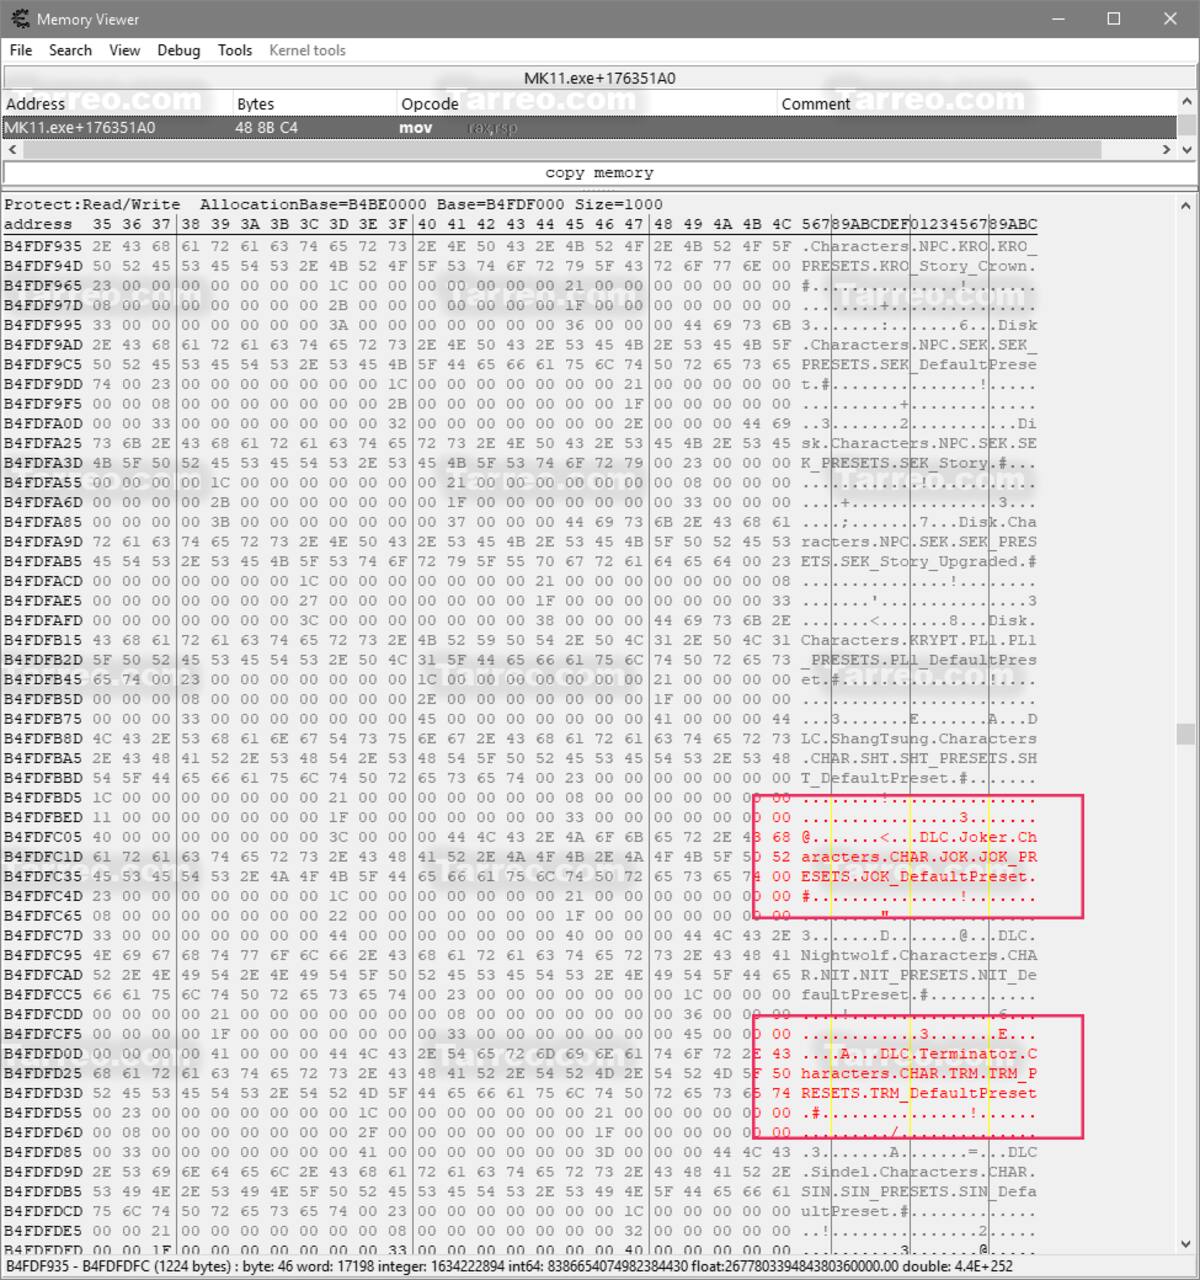
Task: Open the Search menu
Action: point(70,50)
